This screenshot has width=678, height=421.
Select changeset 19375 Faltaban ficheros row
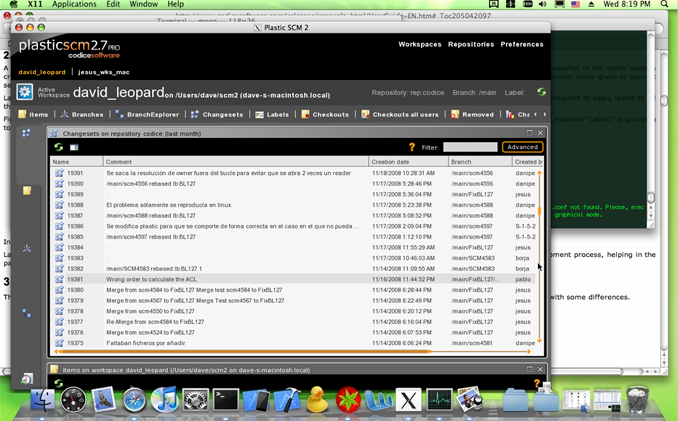tap(294, 343)
